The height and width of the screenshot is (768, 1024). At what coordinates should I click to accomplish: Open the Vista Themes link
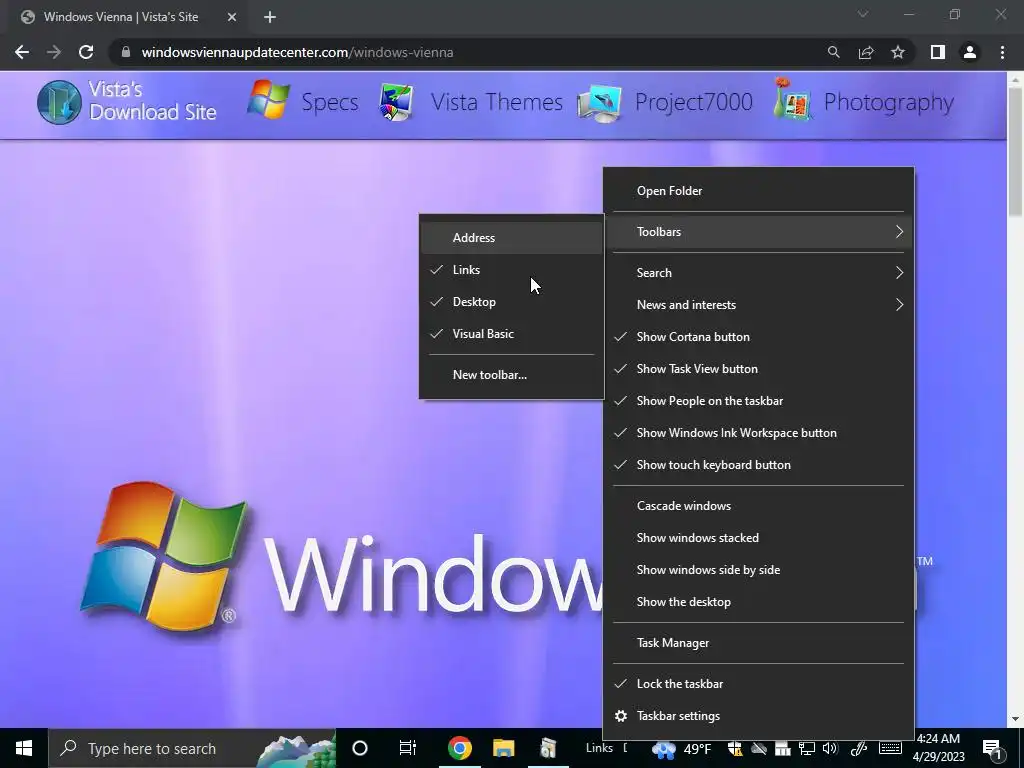[496, 103]
